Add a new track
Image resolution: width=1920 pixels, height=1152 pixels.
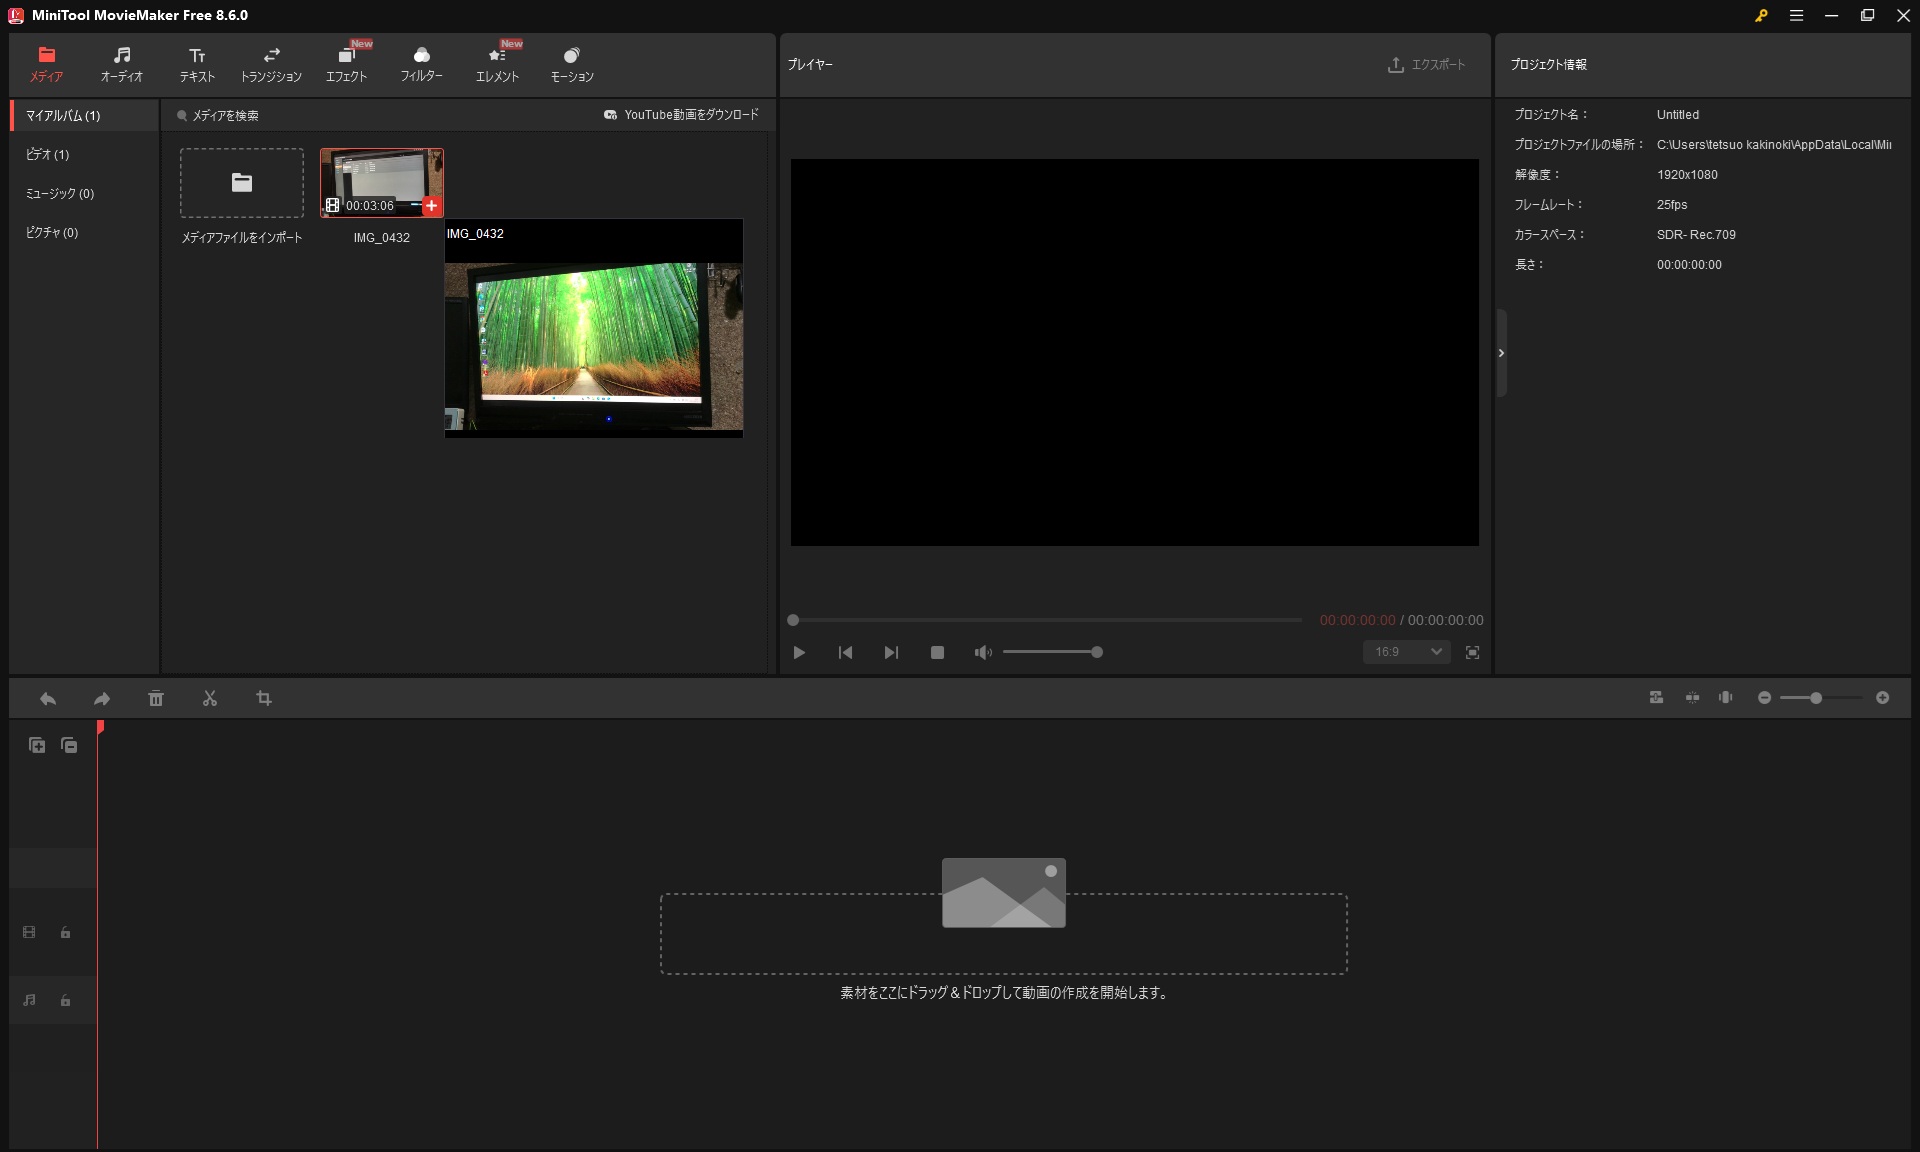point(37,745)
